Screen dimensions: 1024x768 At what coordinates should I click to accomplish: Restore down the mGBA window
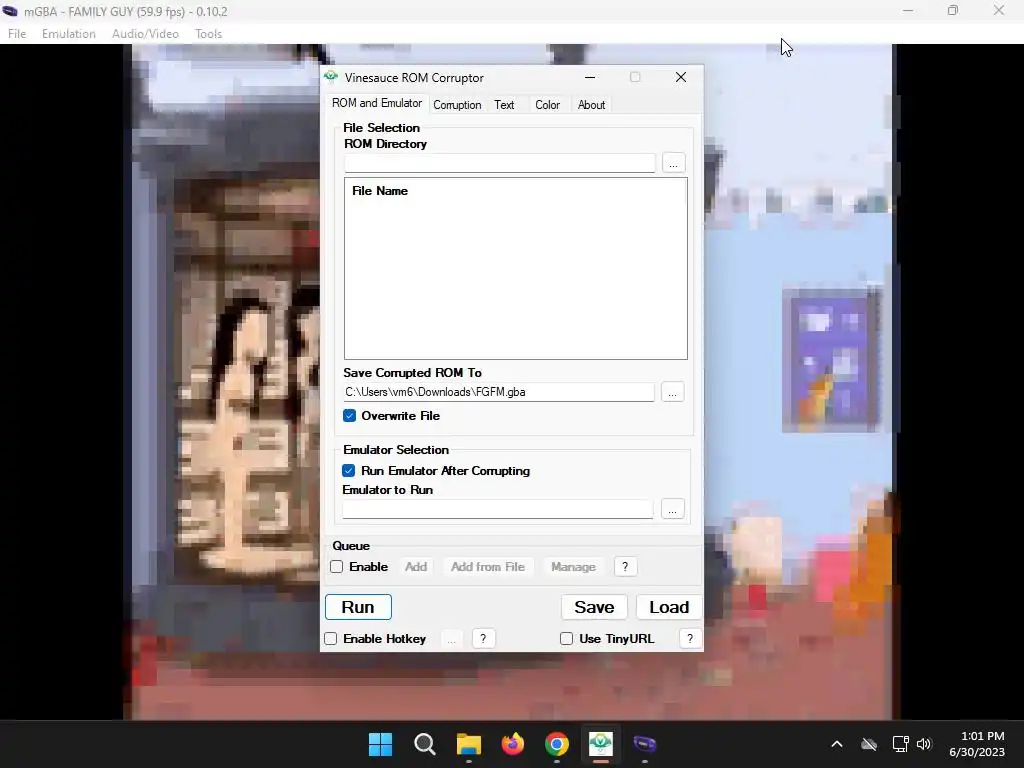point(953,10)
